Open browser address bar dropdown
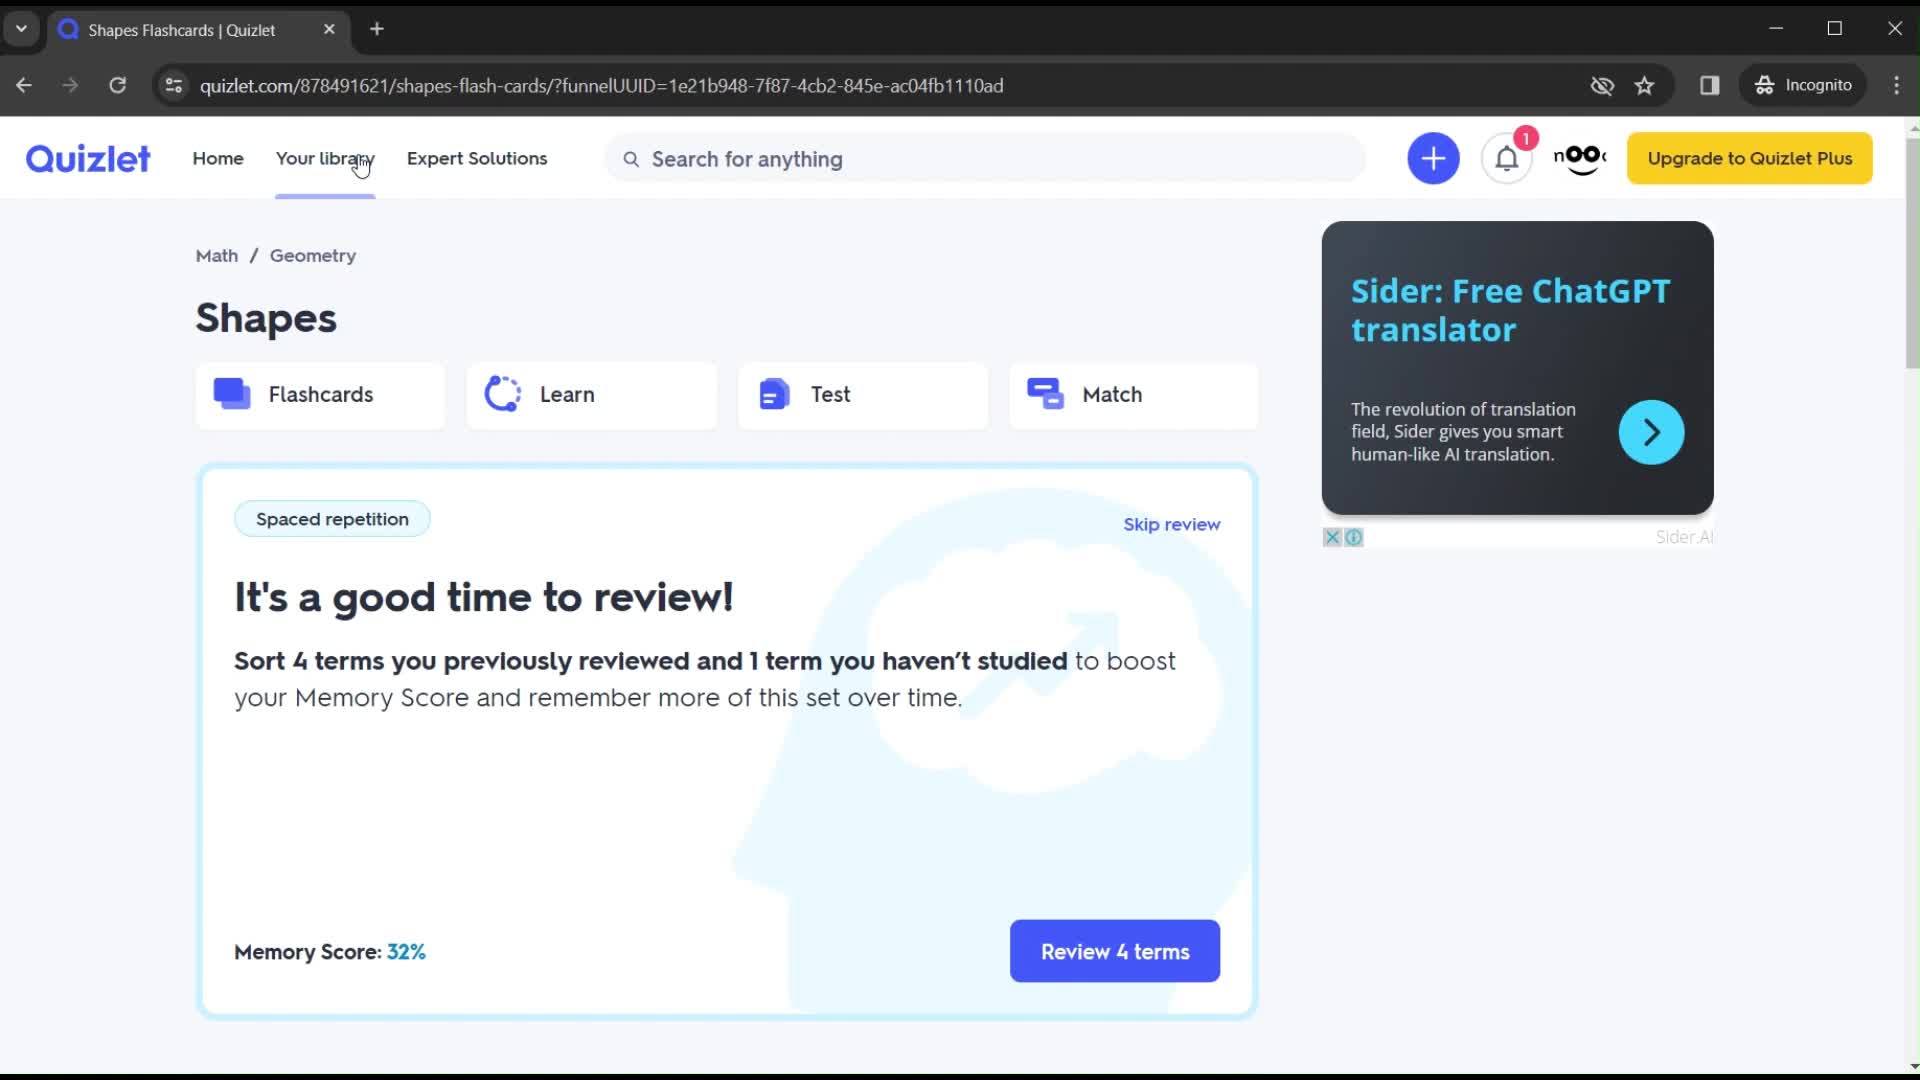This screenshot has height=1080, width=1920. click(x=21, y=29)
